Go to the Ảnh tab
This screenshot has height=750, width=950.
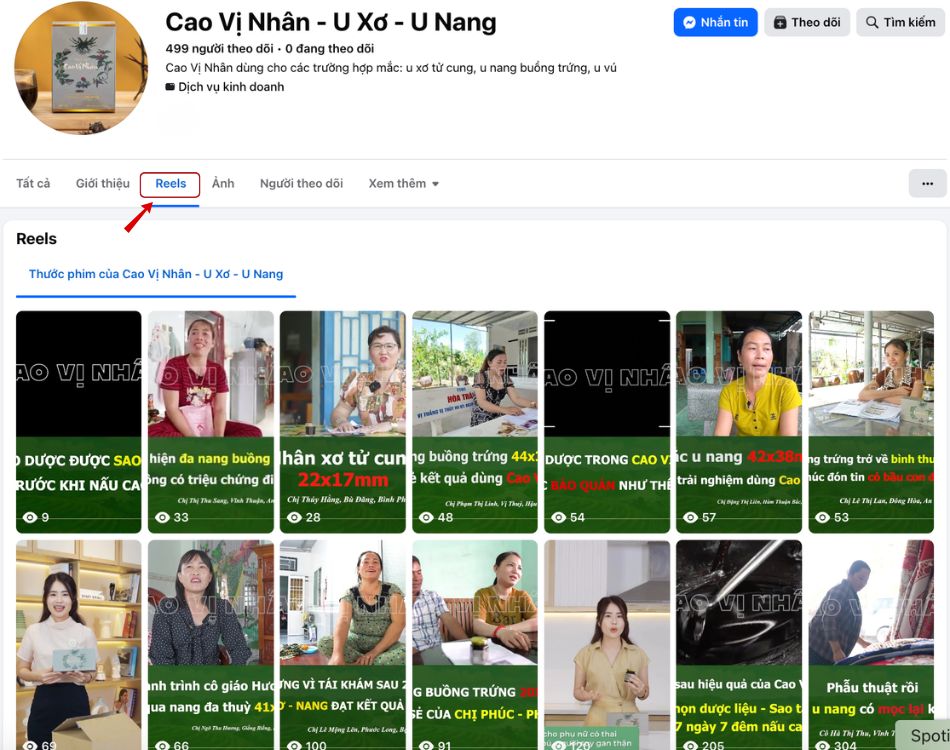coord(223,184)
